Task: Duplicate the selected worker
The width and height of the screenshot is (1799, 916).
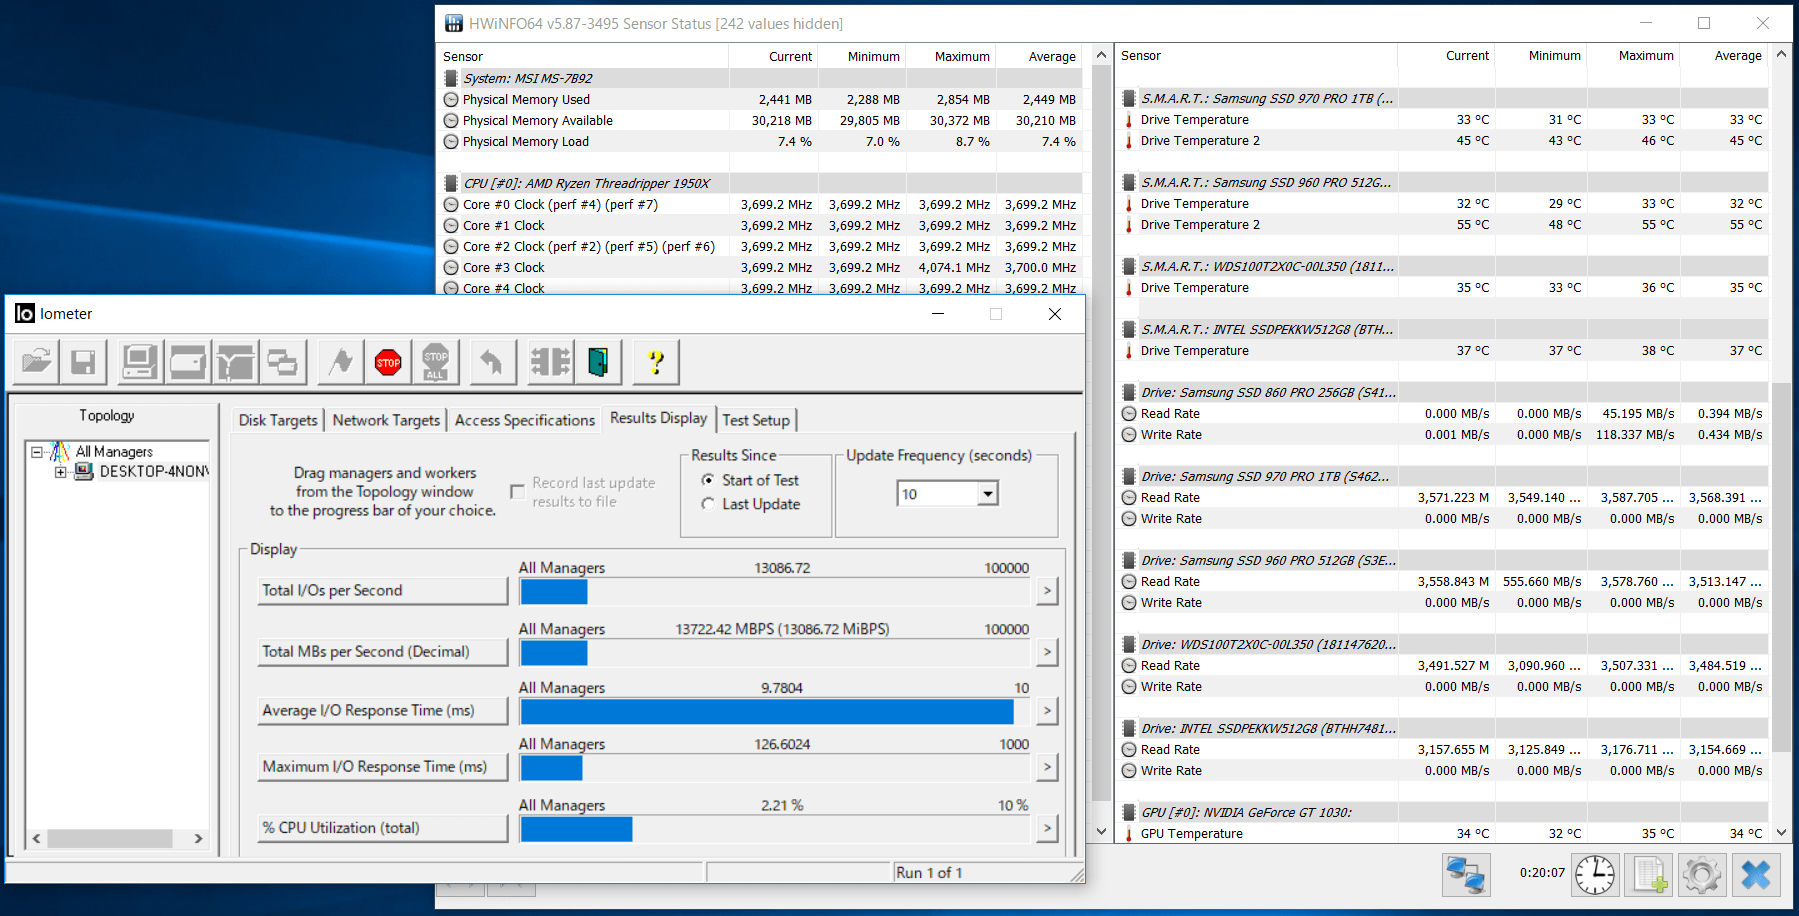Action: 282,362
